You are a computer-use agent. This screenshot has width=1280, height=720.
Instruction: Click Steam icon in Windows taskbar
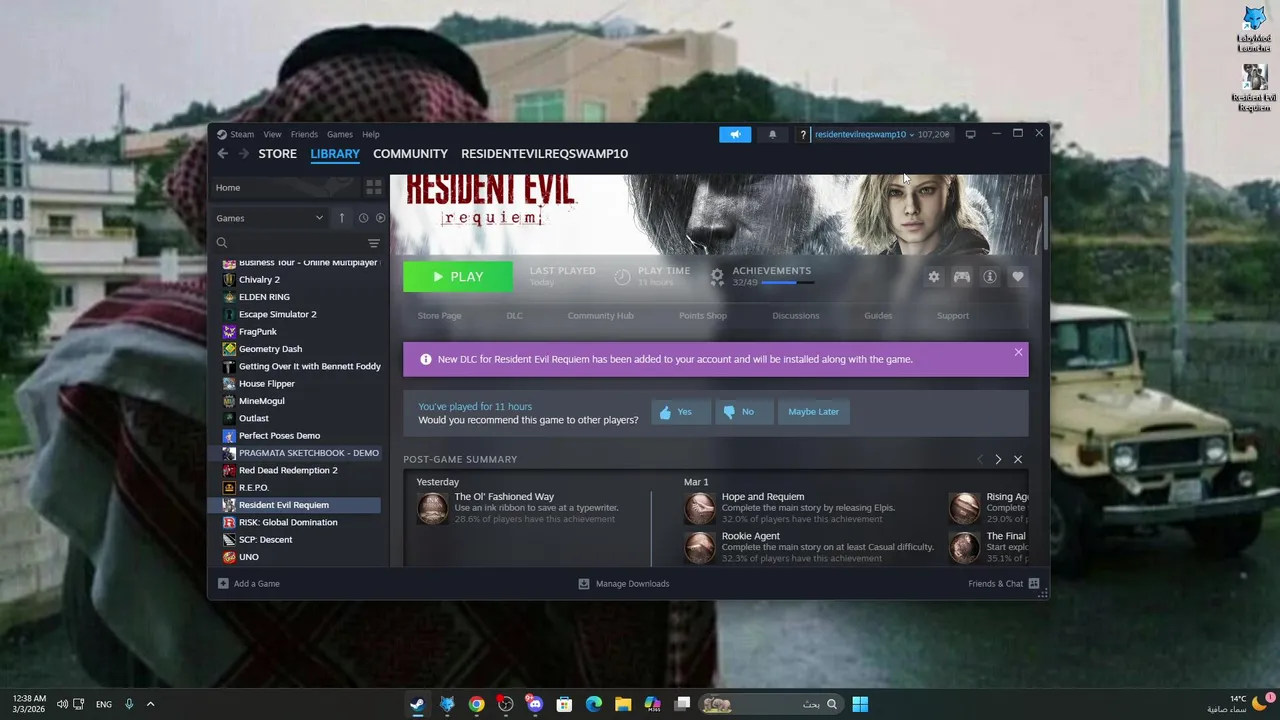417,704
